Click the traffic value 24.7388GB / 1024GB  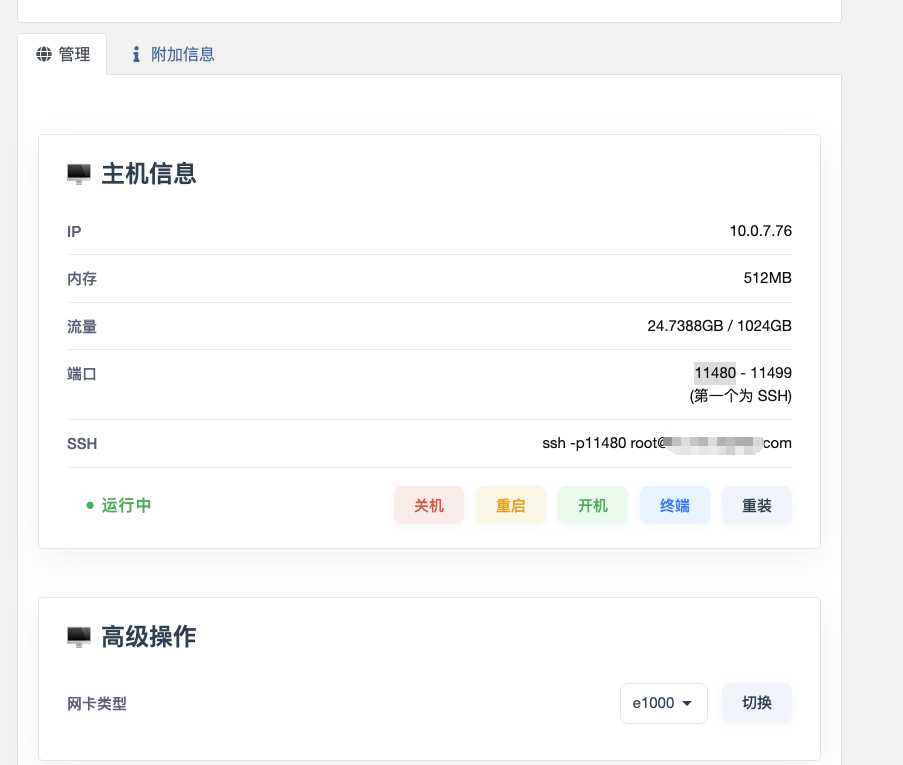pos(719,326)
